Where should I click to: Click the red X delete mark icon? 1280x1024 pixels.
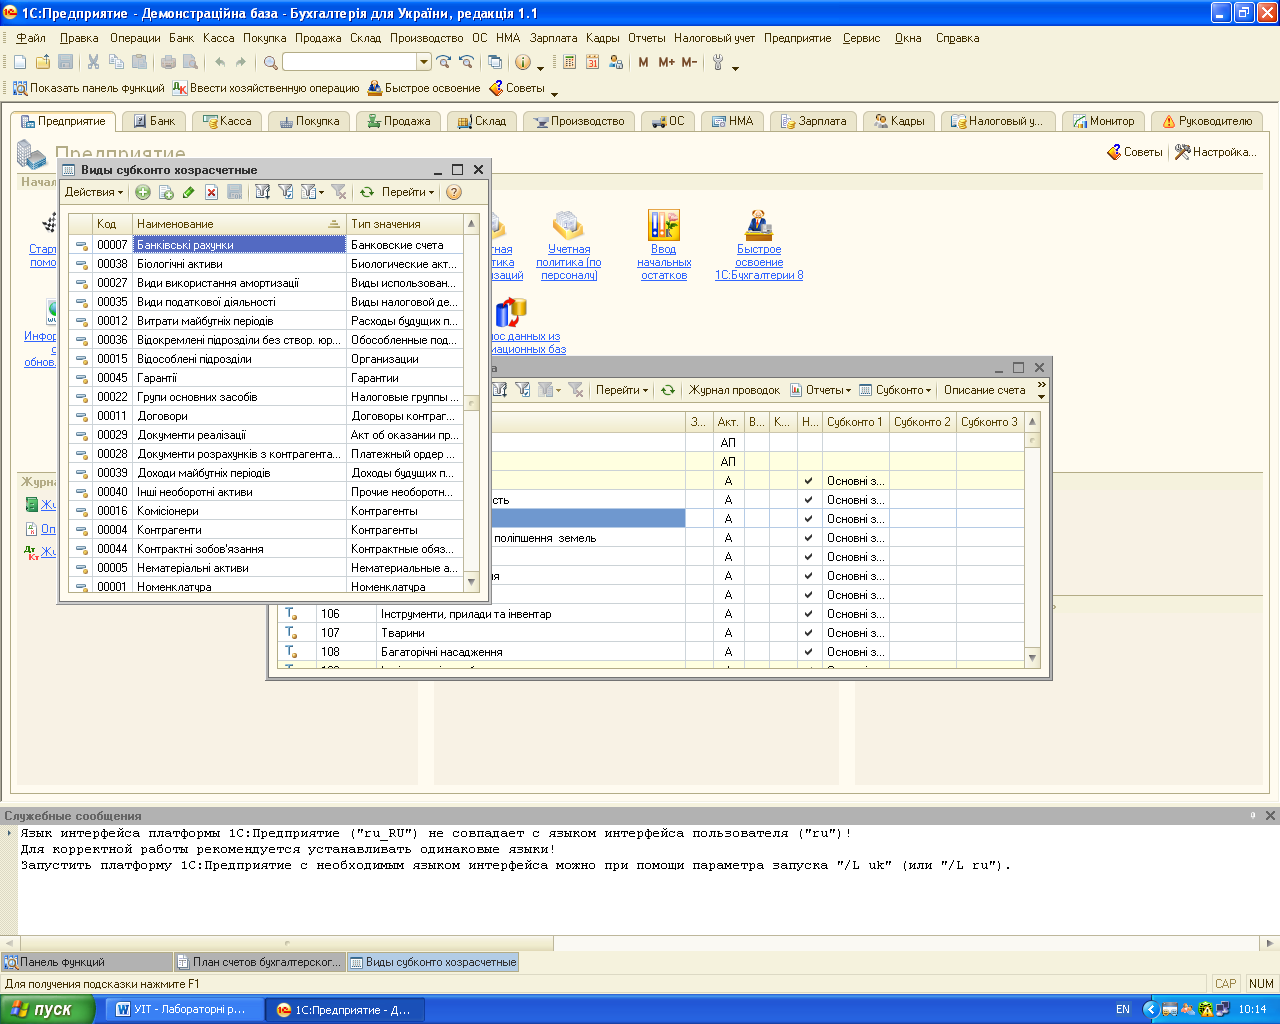pos(211,192)
